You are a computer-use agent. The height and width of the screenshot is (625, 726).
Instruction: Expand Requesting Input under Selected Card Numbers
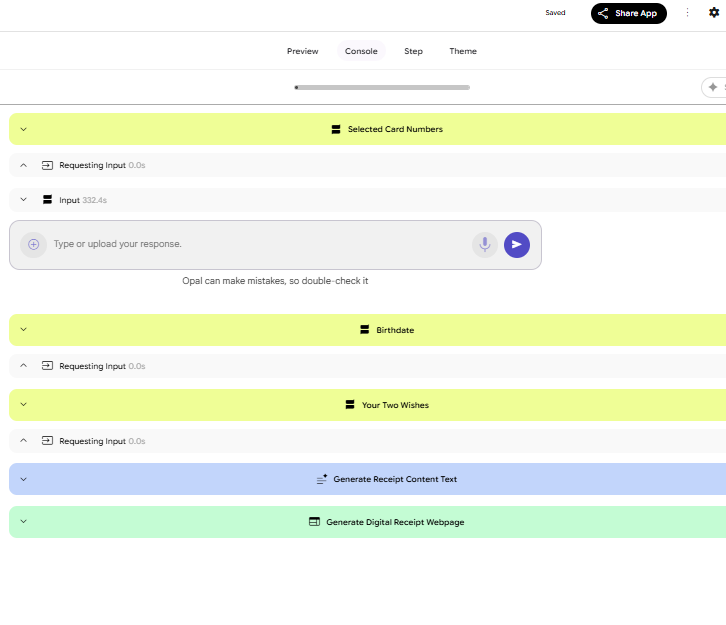click(24, 165)
